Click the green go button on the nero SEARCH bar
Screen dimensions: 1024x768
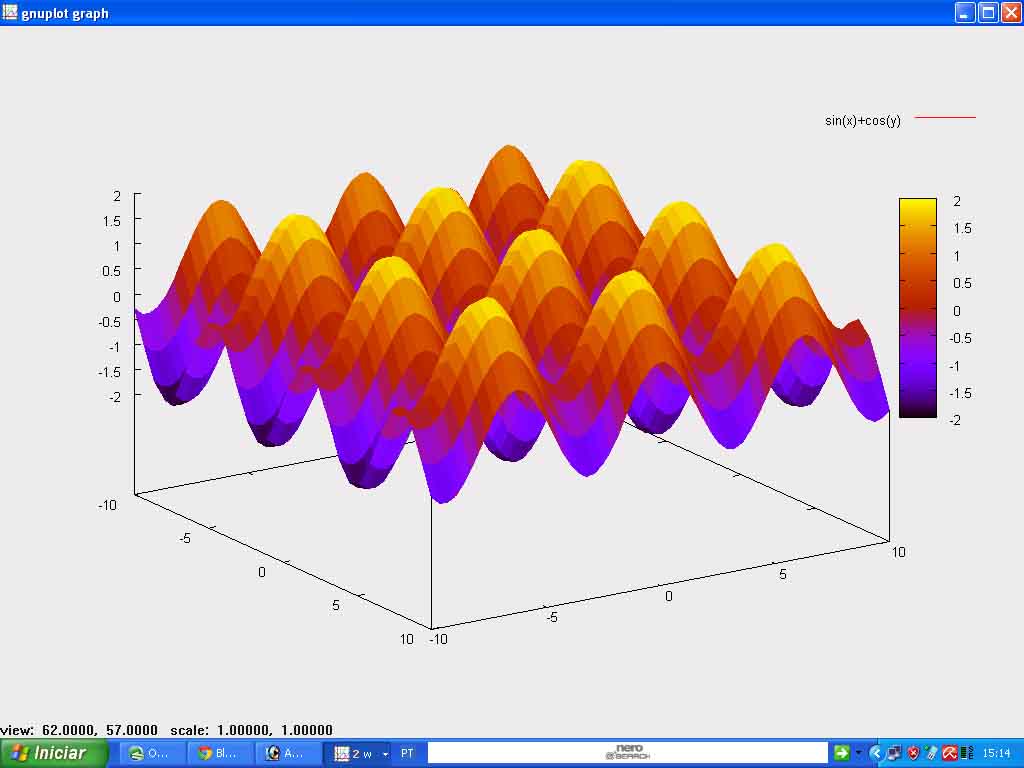(x=841, y=752)
